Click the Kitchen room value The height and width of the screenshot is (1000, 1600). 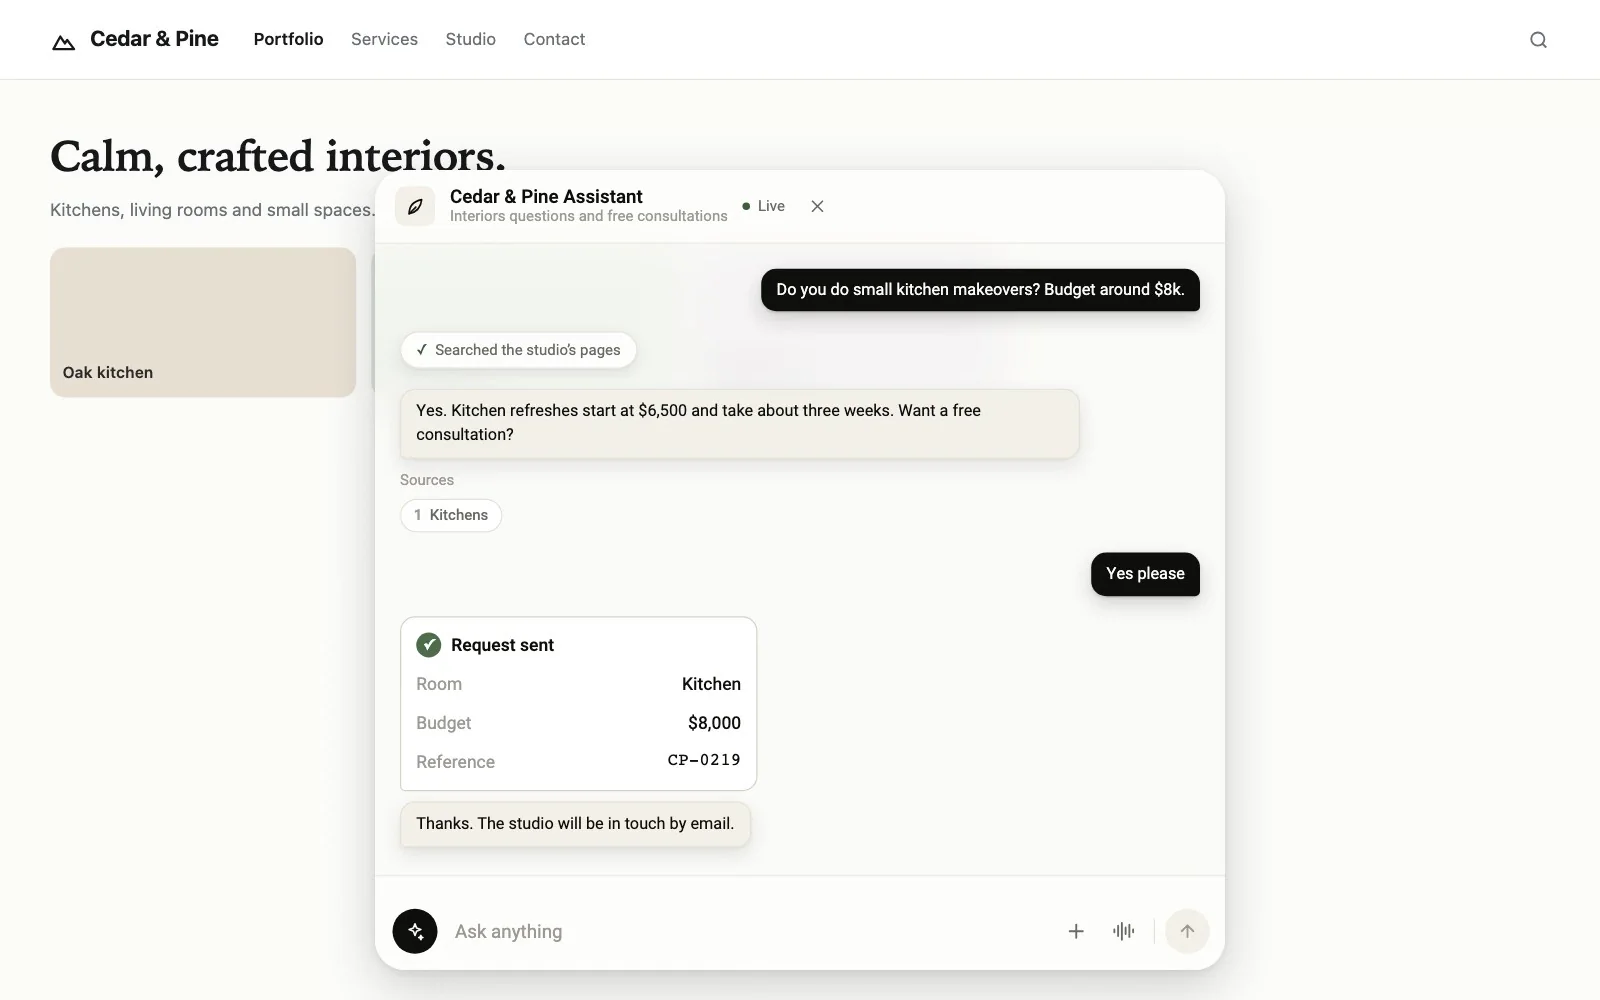711,684
